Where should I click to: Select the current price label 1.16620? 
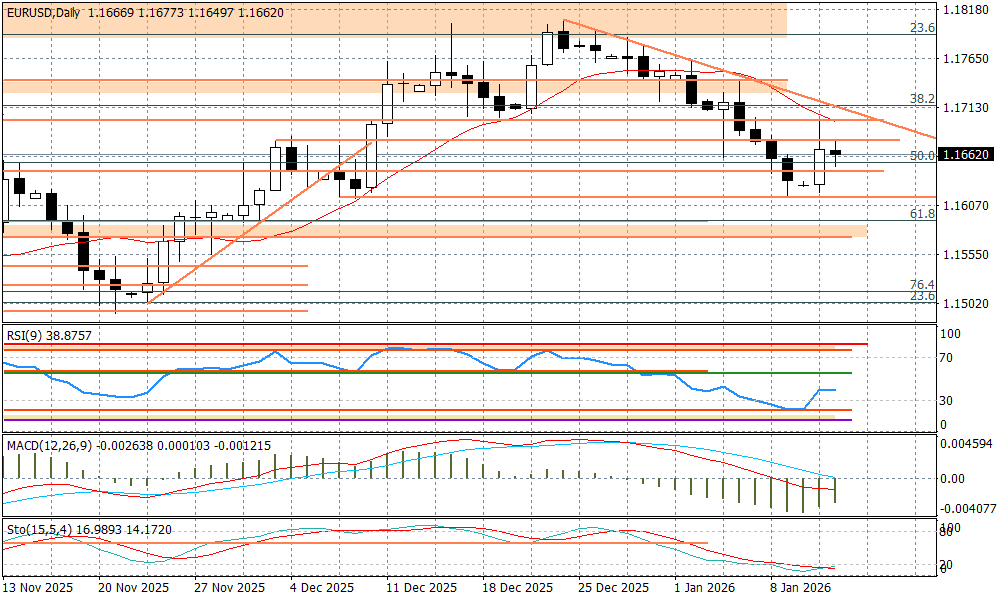965,156
